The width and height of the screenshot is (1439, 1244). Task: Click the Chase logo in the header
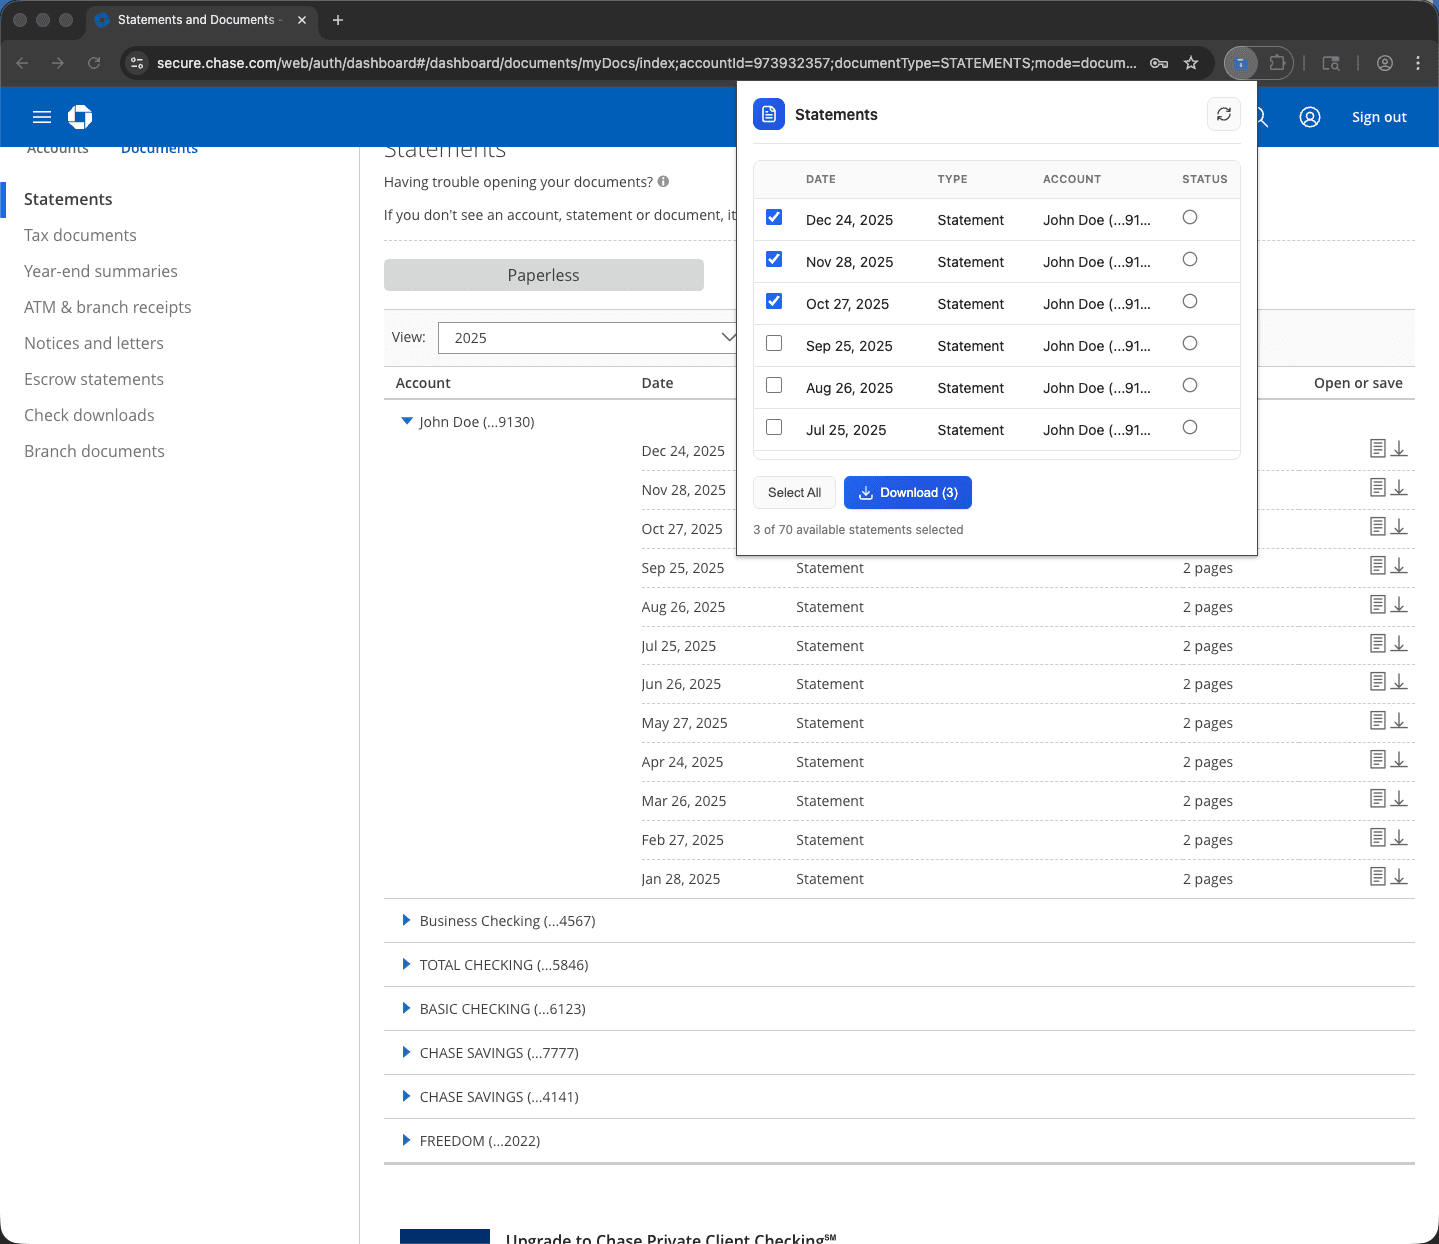80,117
